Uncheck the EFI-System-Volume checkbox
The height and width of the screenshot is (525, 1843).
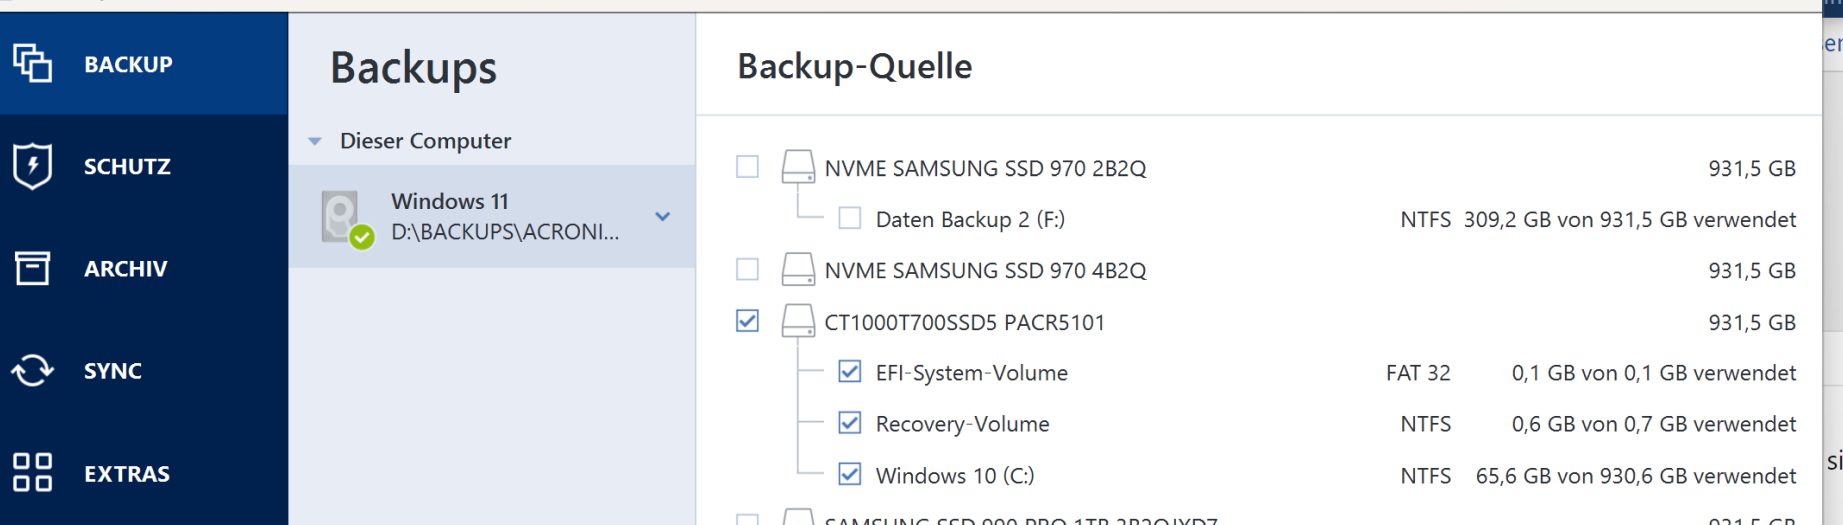850,372
